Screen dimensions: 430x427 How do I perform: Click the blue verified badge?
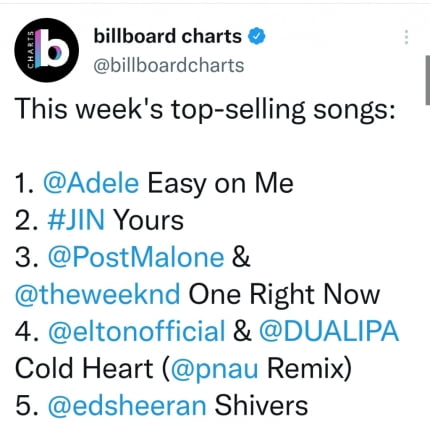click(x=257, y=36)
